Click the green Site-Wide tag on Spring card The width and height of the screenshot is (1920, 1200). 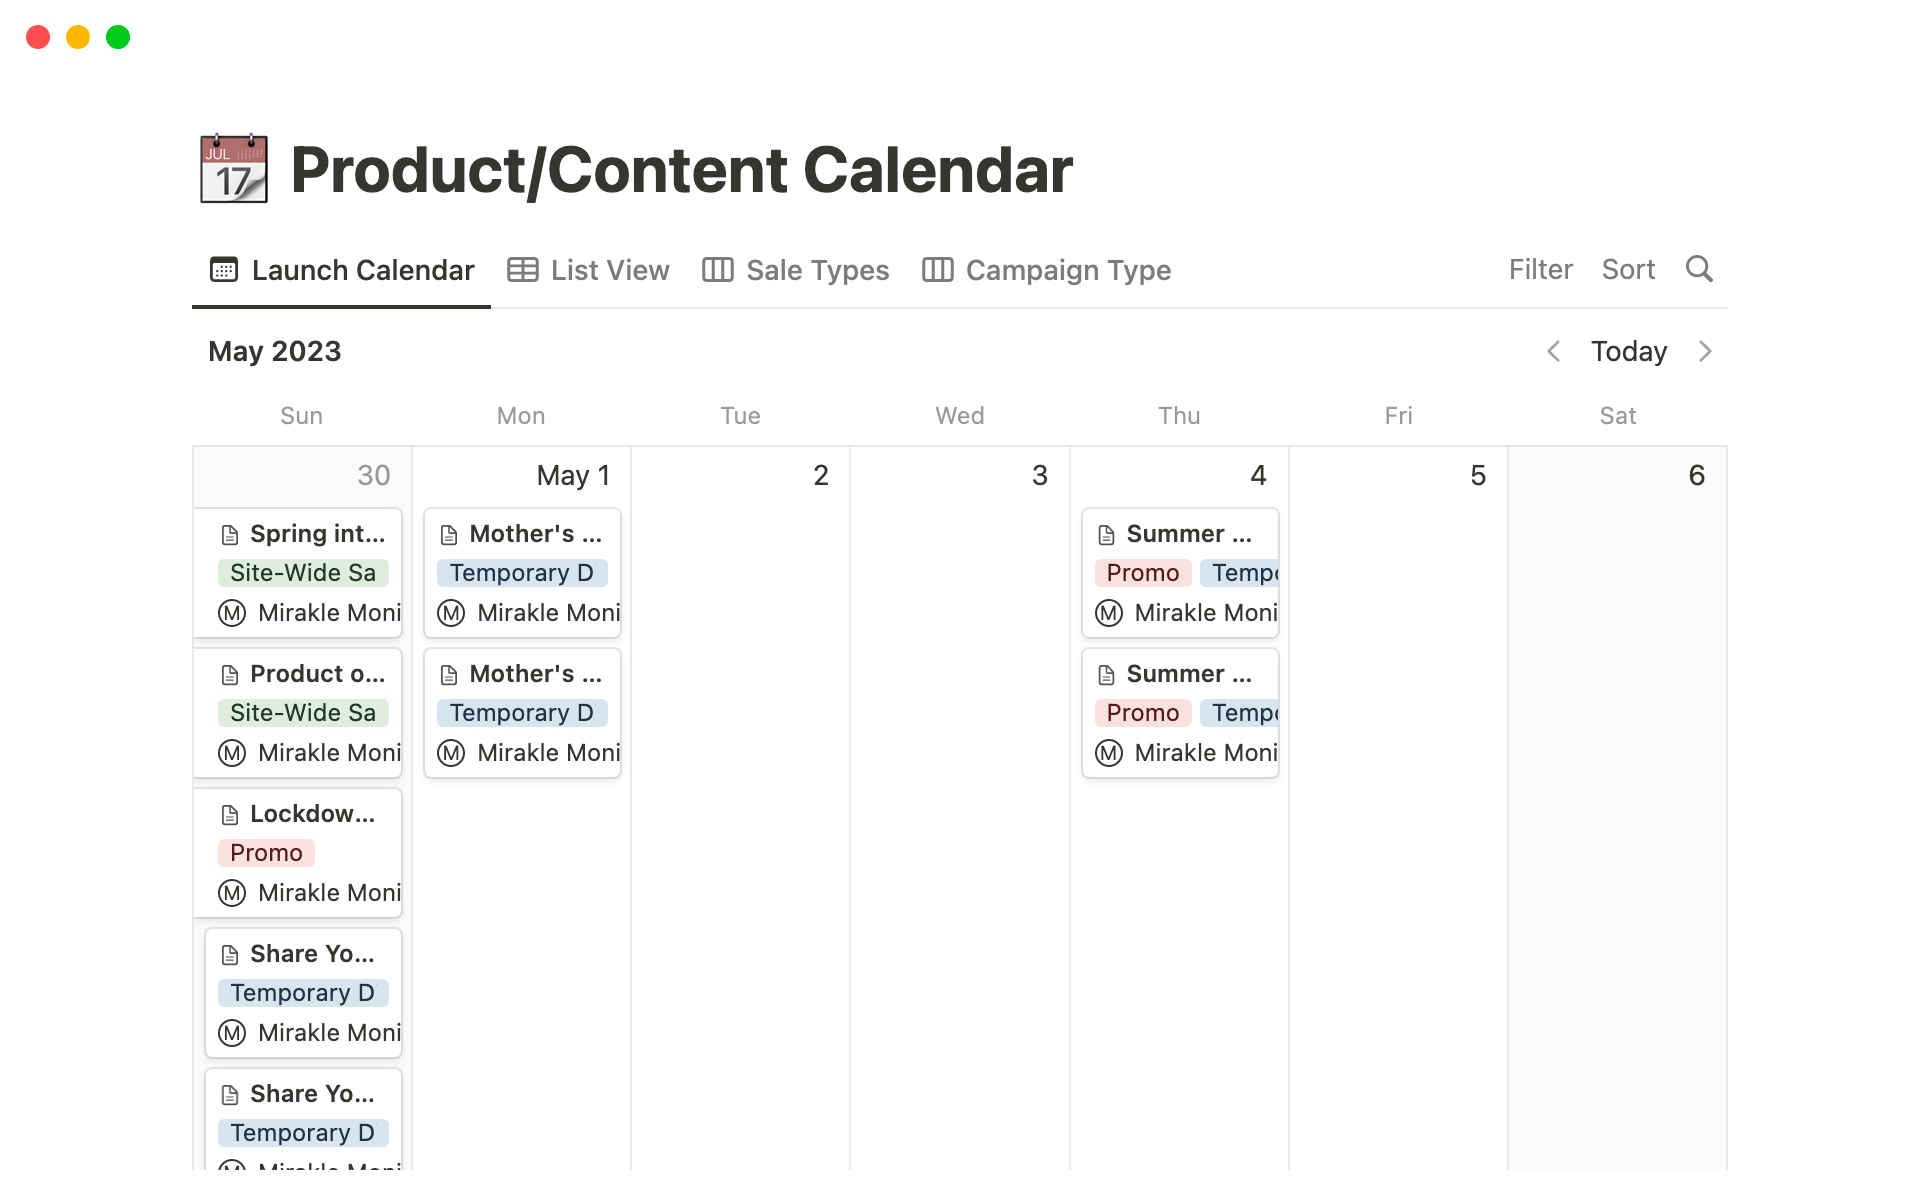302,573
